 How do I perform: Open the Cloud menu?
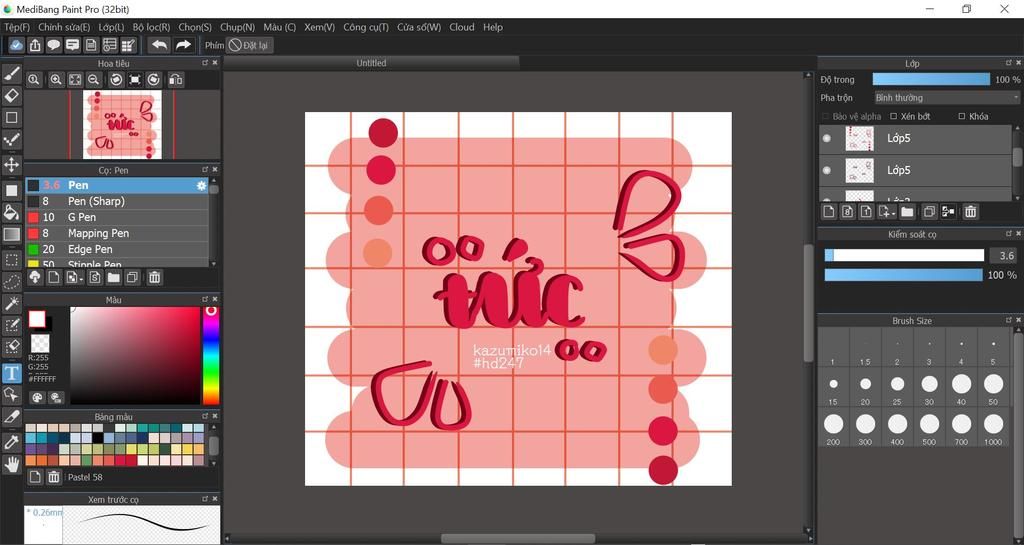click(x=462, y=27)
